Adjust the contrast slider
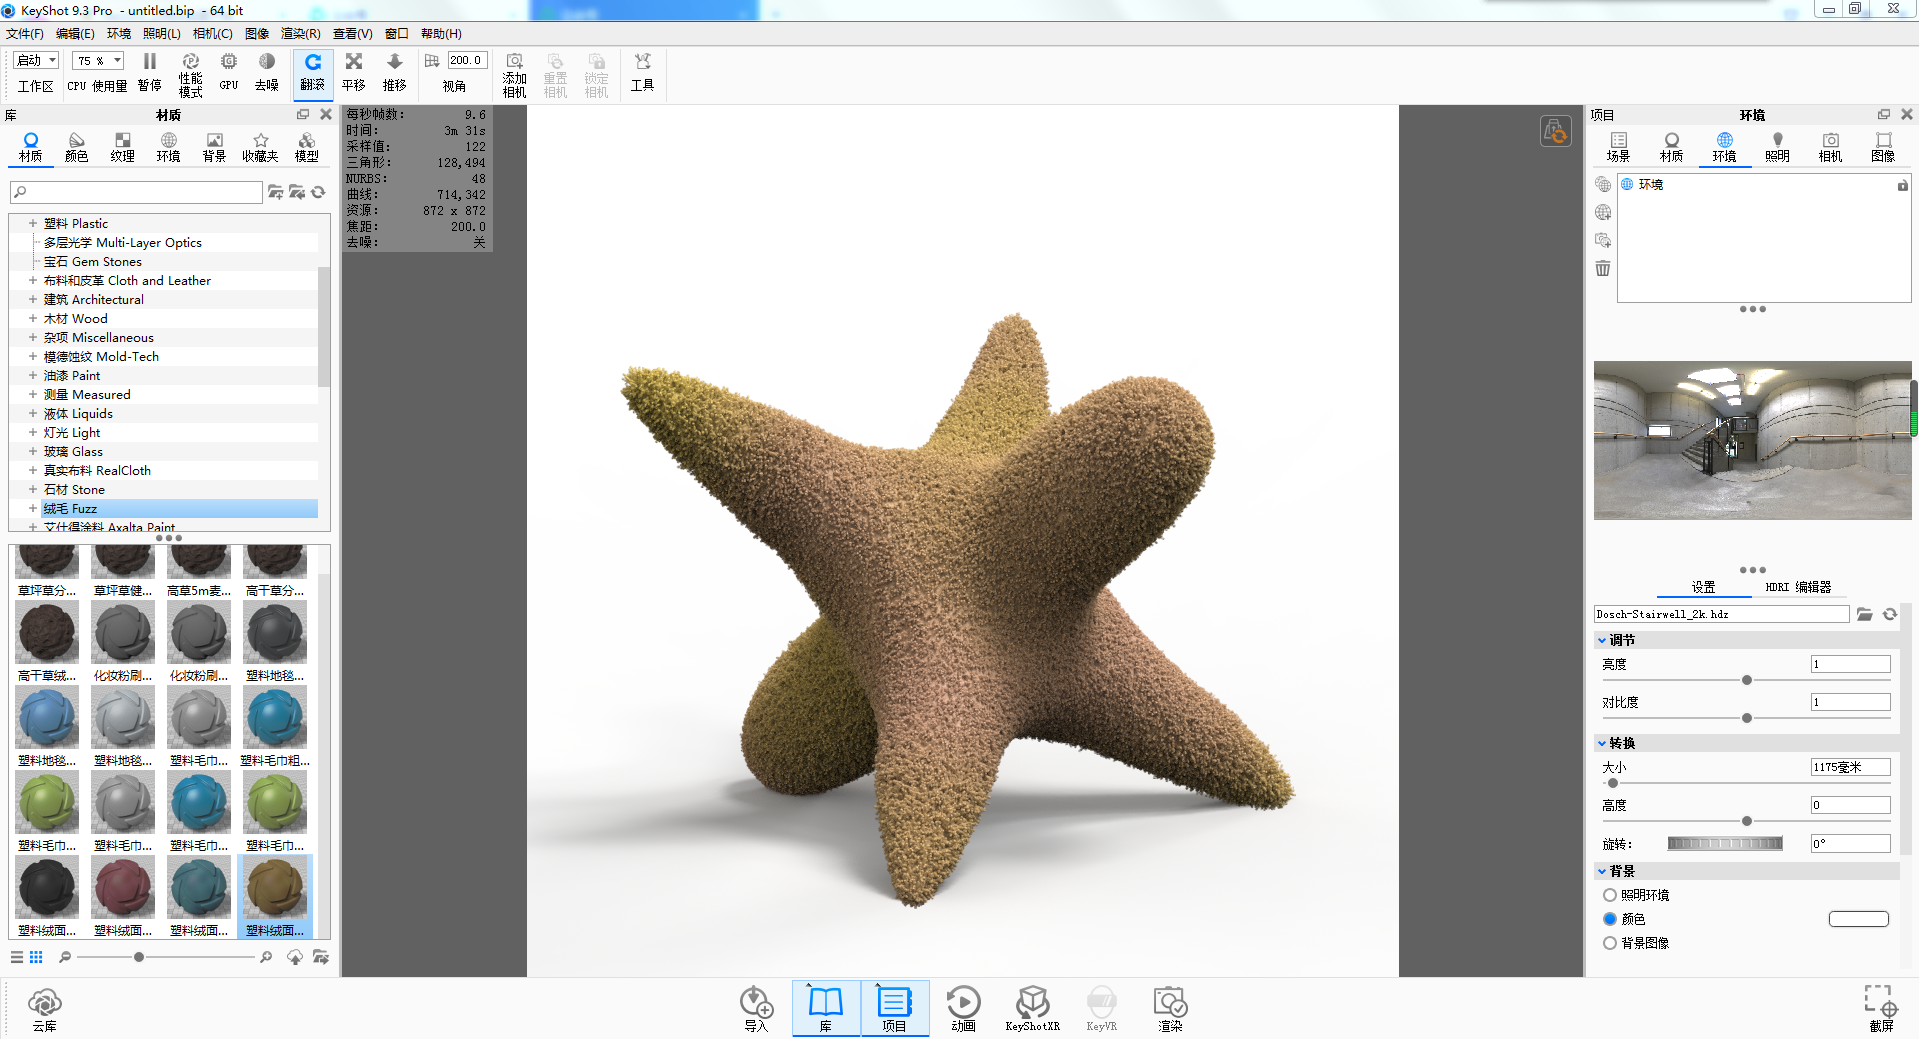The width and height of the screenshot is (1919, 1039). (x=1747, y=718)
